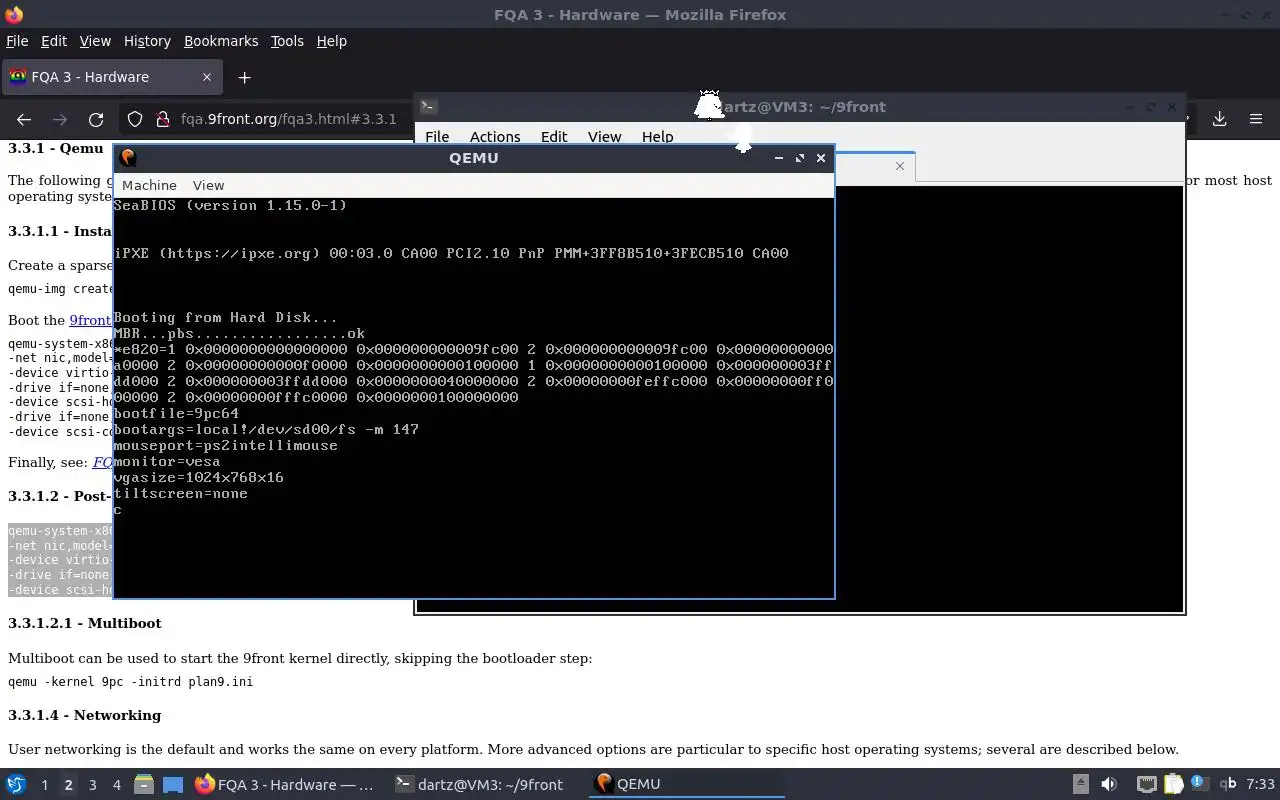Click the 'bootfile=9pc64' line in QEMU
The height and width of the screenshot is (800, 1280).
pos(176,413)
